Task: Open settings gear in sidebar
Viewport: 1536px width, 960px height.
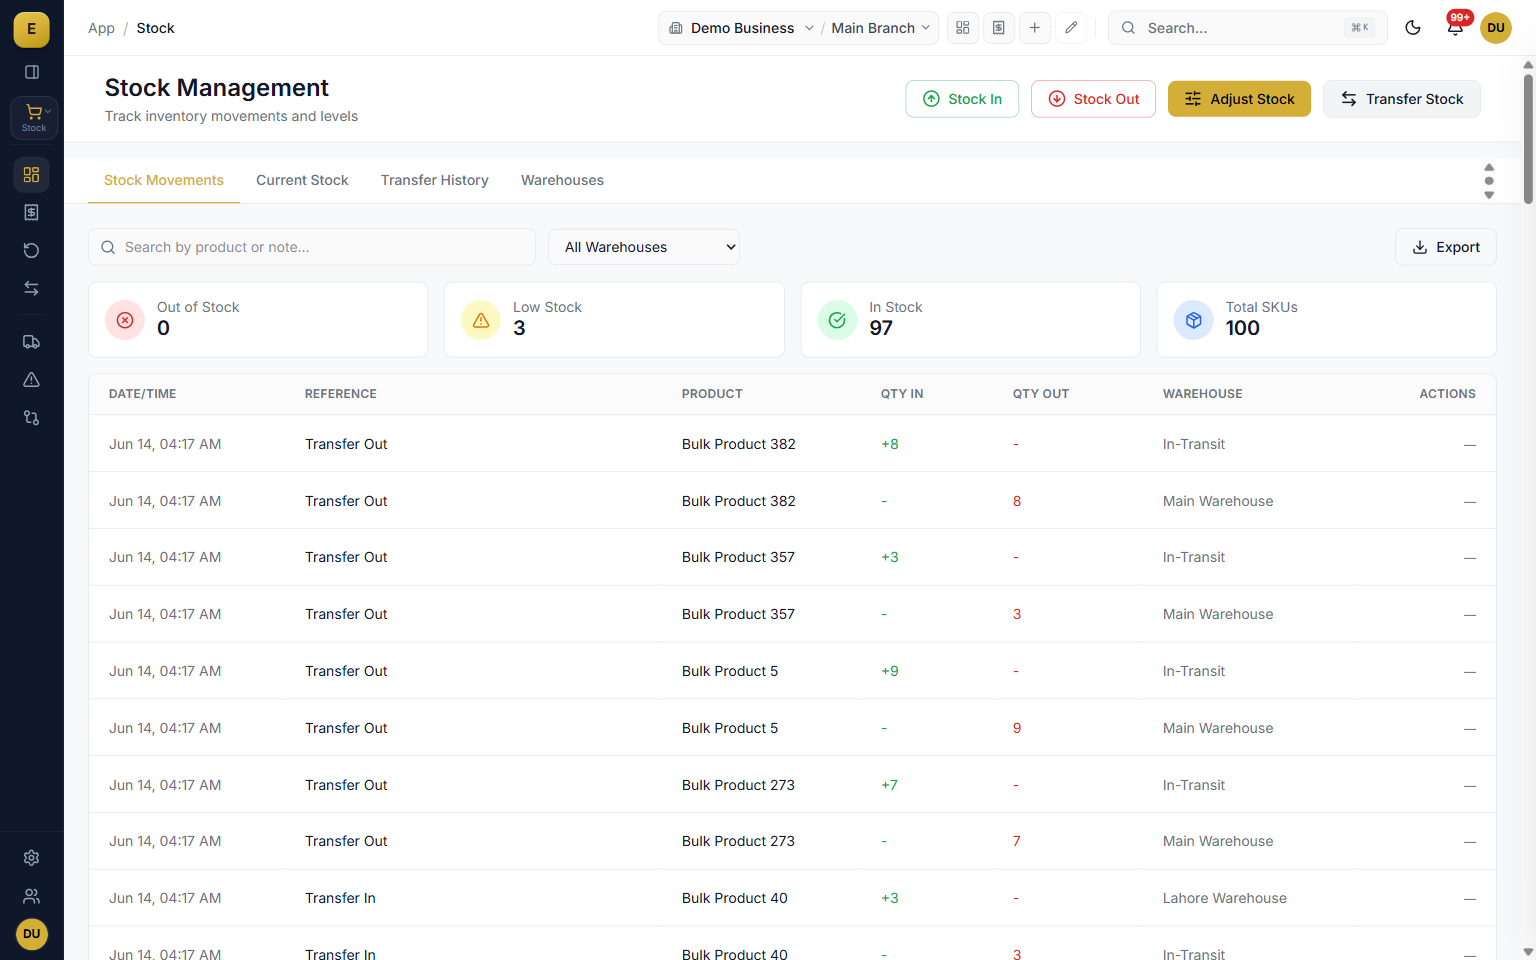Action: 32,858
